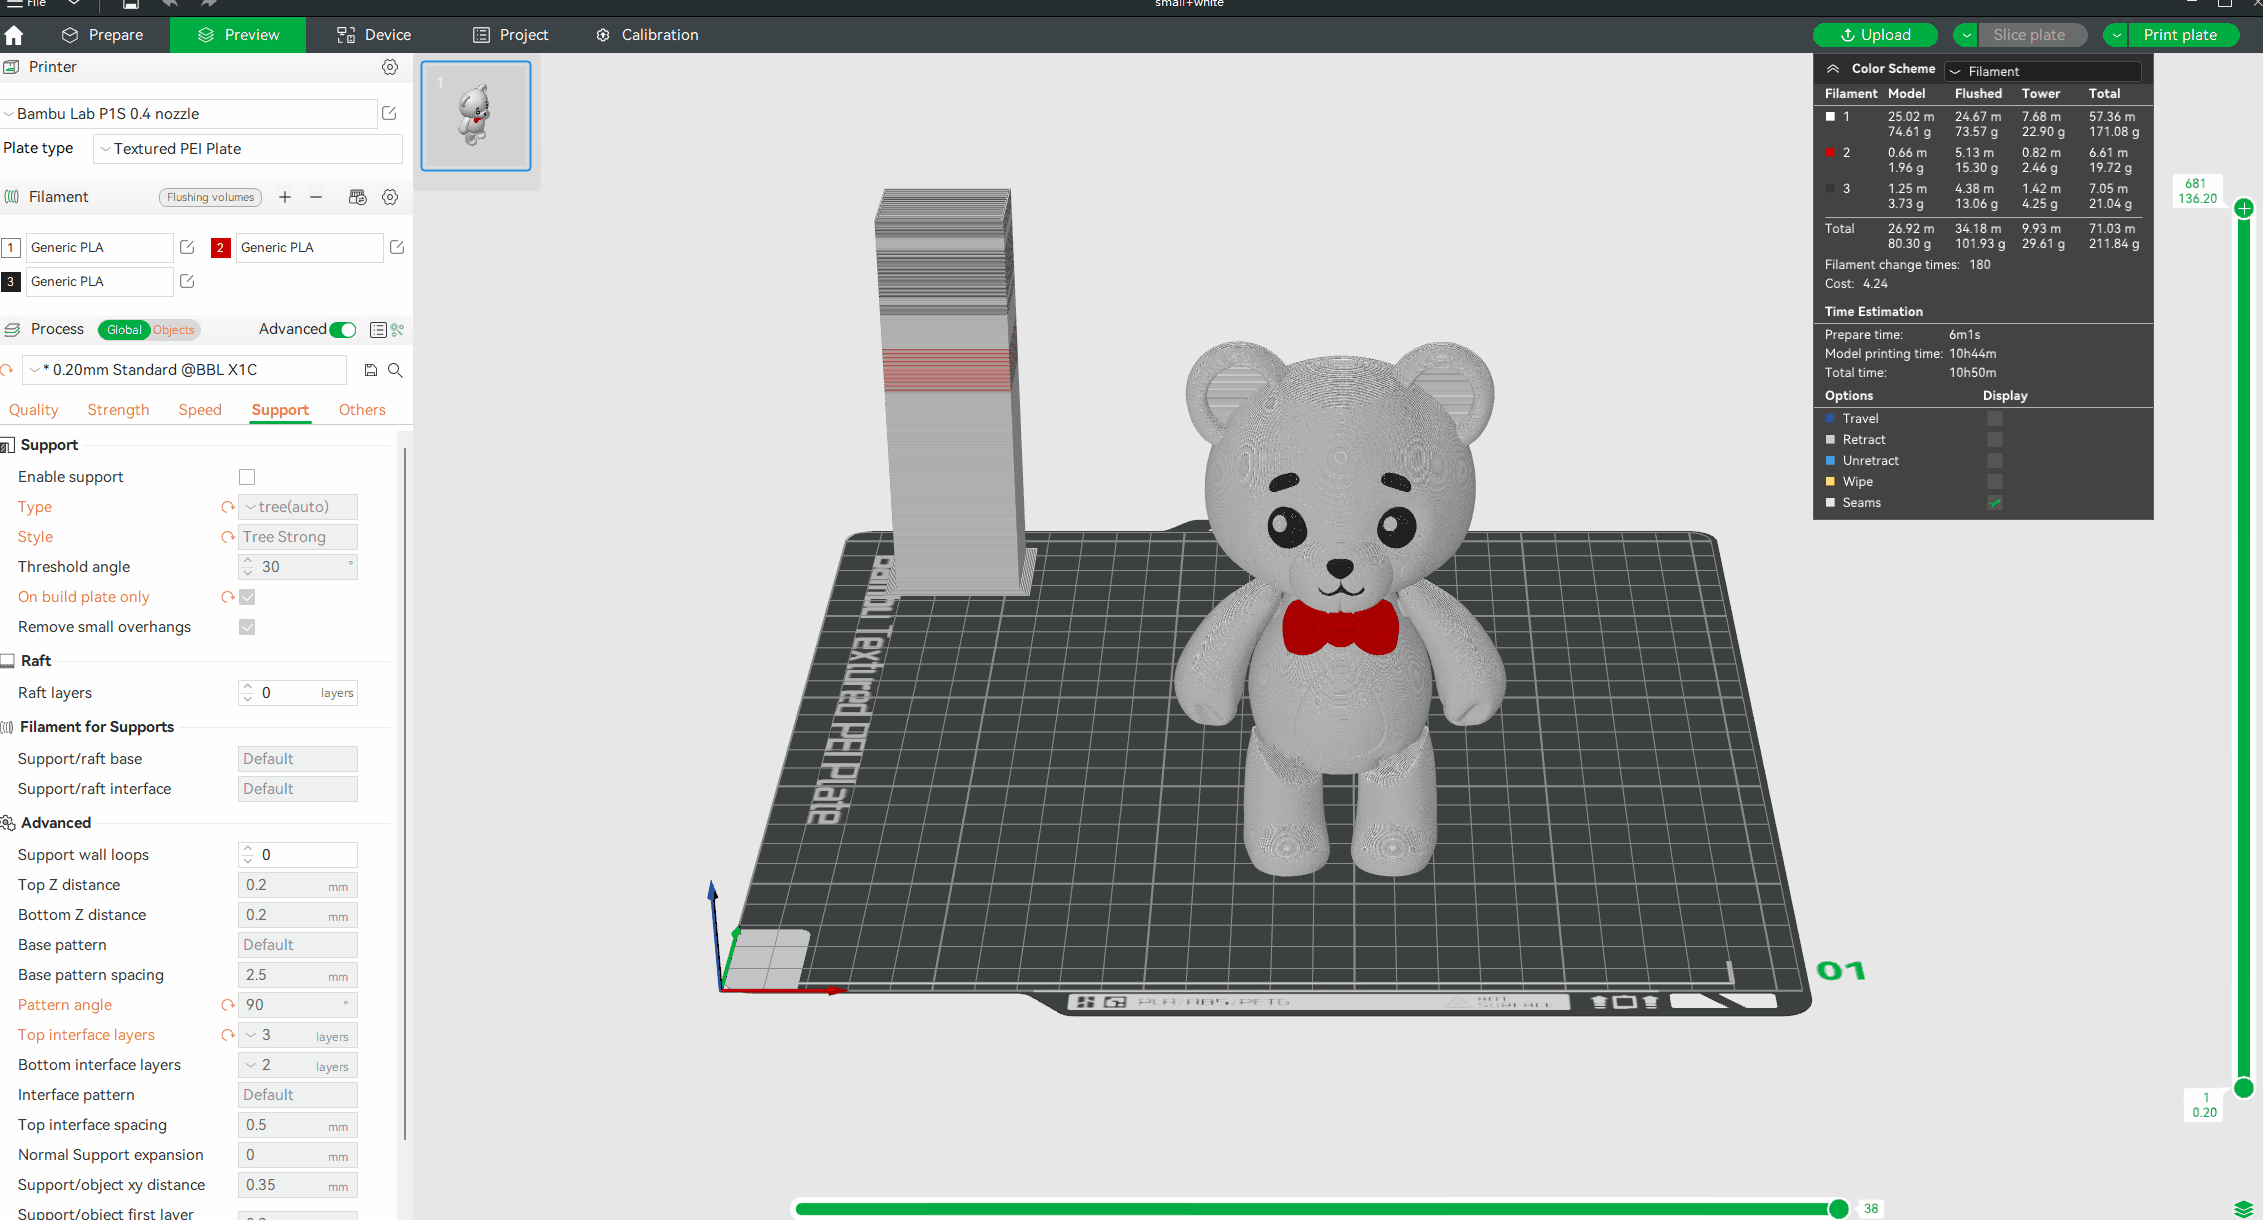2263x1220 pixels.
Task: Switch process scope to Objects
Action: 174,330
